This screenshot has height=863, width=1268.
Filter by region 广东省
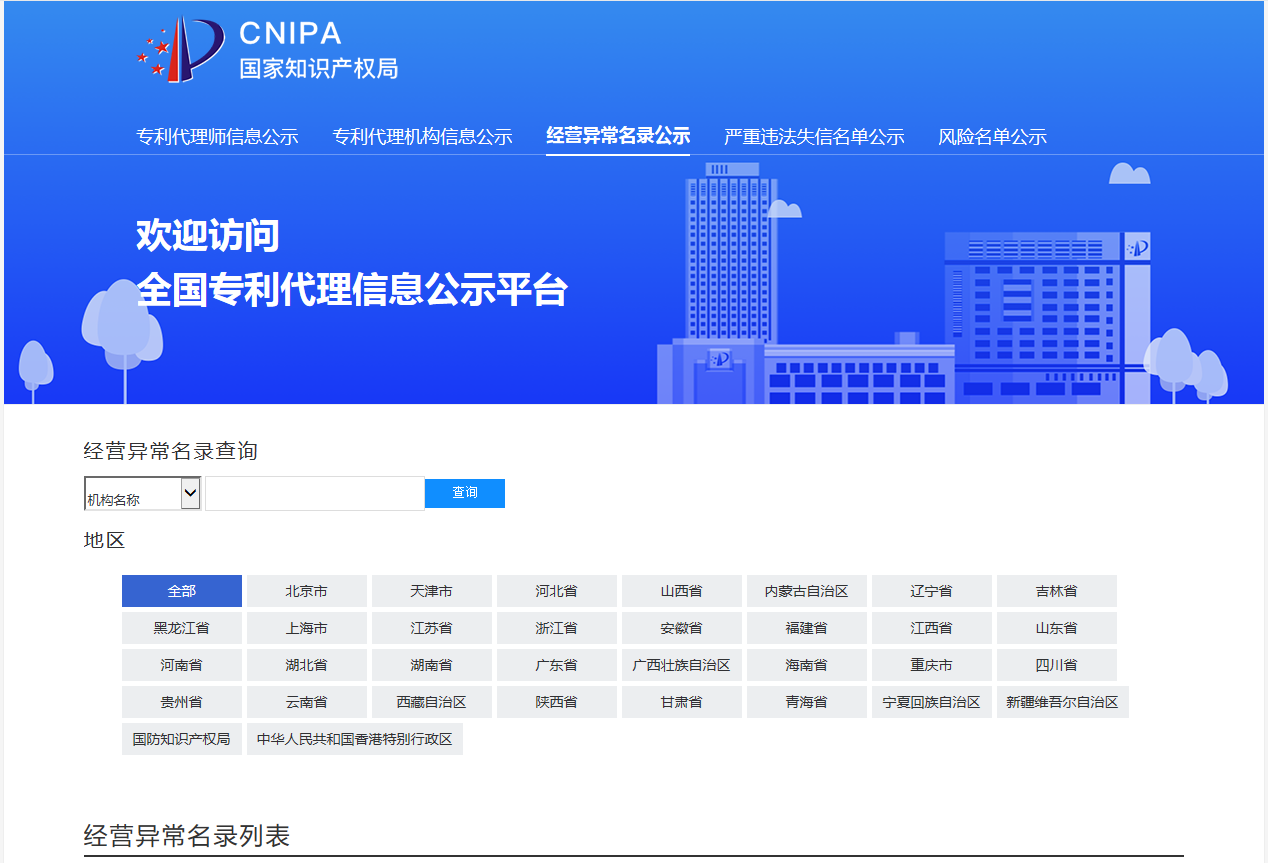click(557, 665)
